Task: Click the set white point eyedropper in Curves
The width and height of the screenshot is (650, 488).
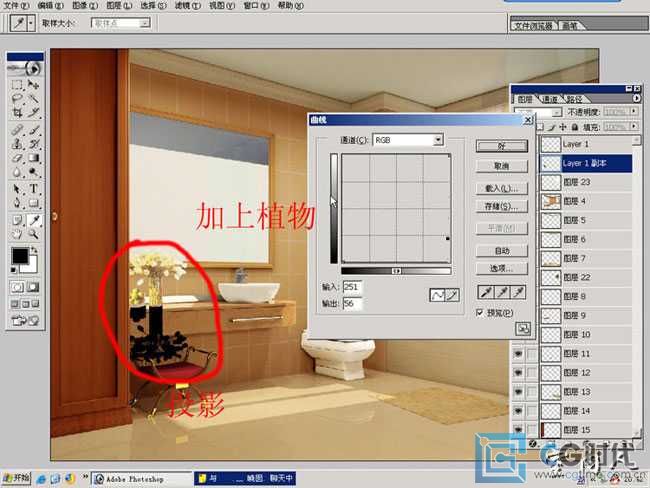Action: point(518,293)
